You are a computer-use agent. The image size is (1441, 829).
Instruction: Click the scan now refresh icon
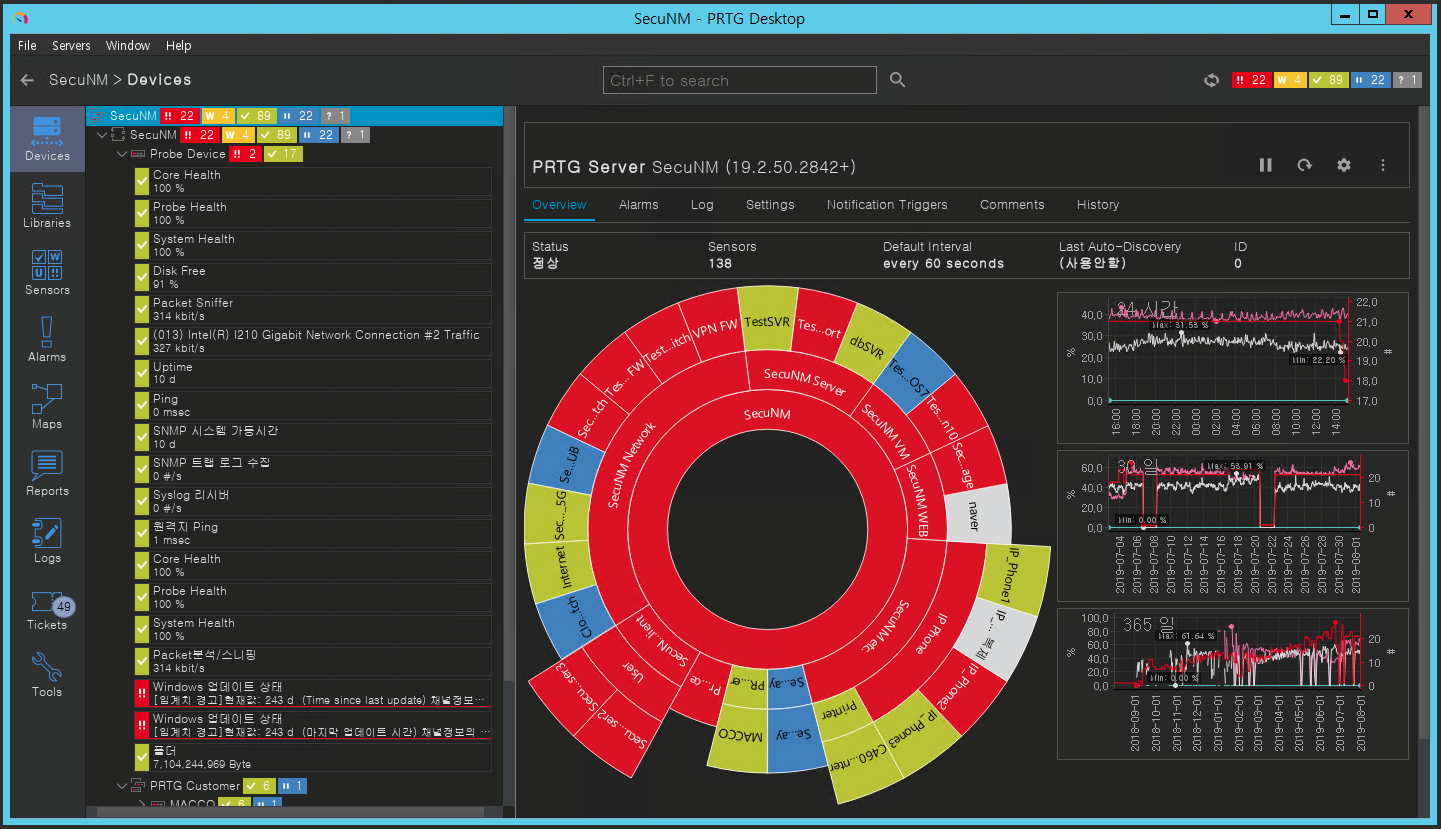1304,165
